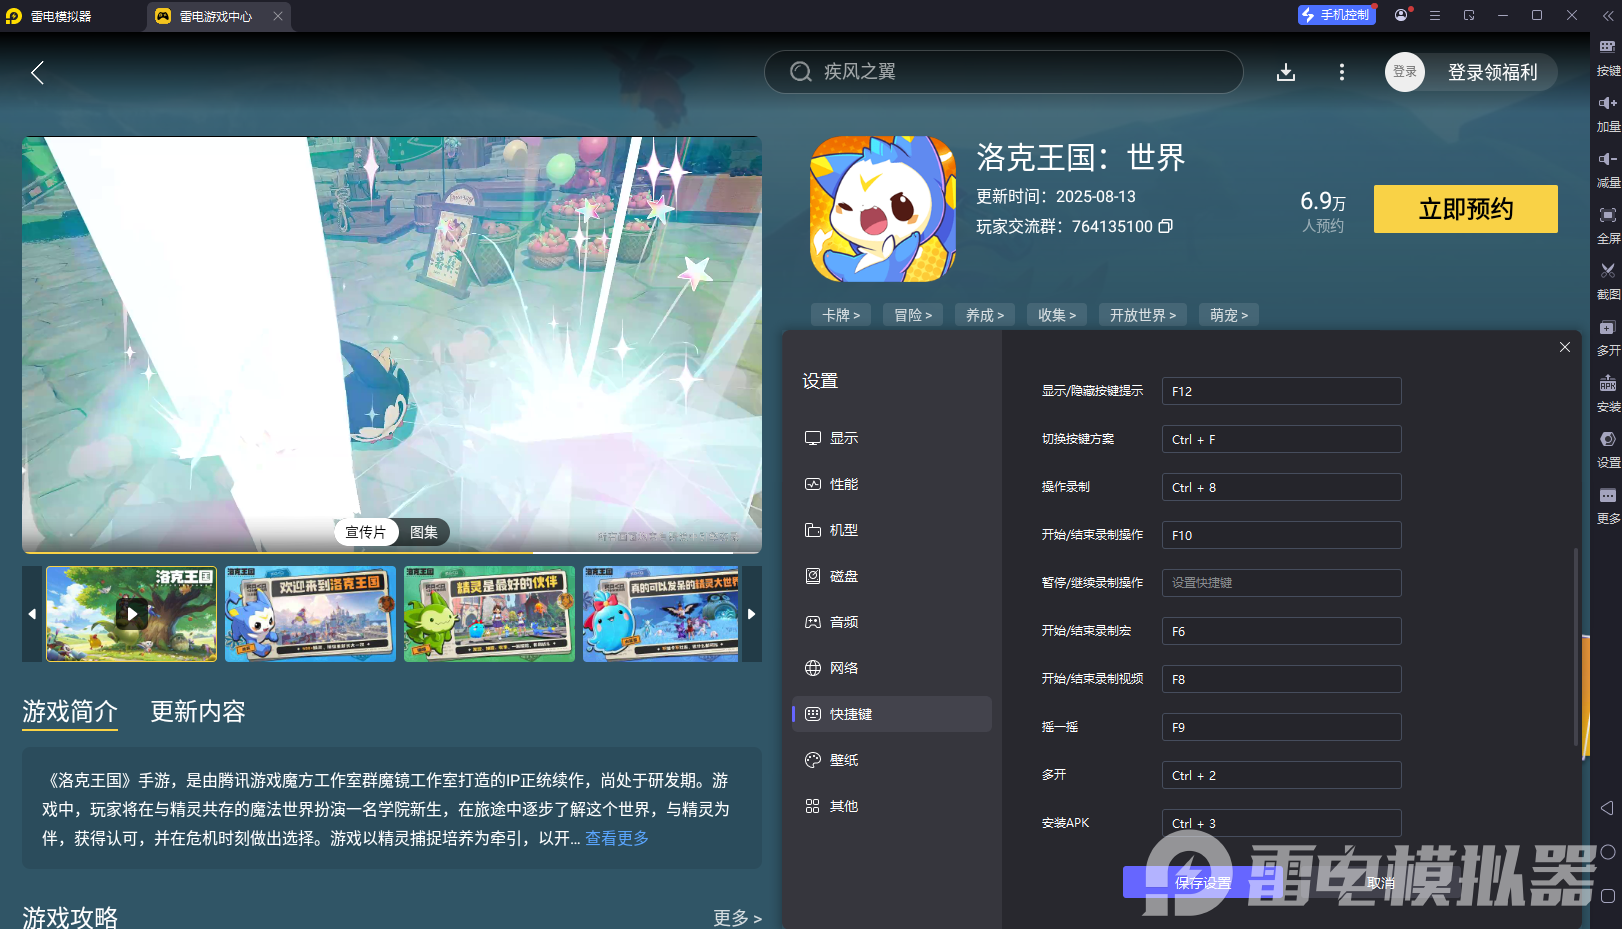The width and height of the screenshot is (1622, 929).
Task: Copy group number 764135100 using copy icon
Action: pyautogui.click(x=1165, y=226)
